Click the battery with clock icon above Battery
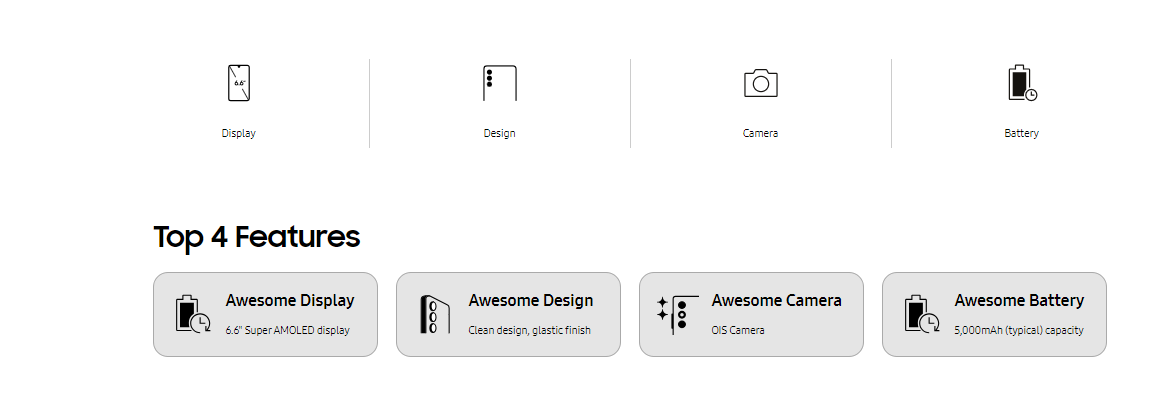 click(x=1022, y=82)
